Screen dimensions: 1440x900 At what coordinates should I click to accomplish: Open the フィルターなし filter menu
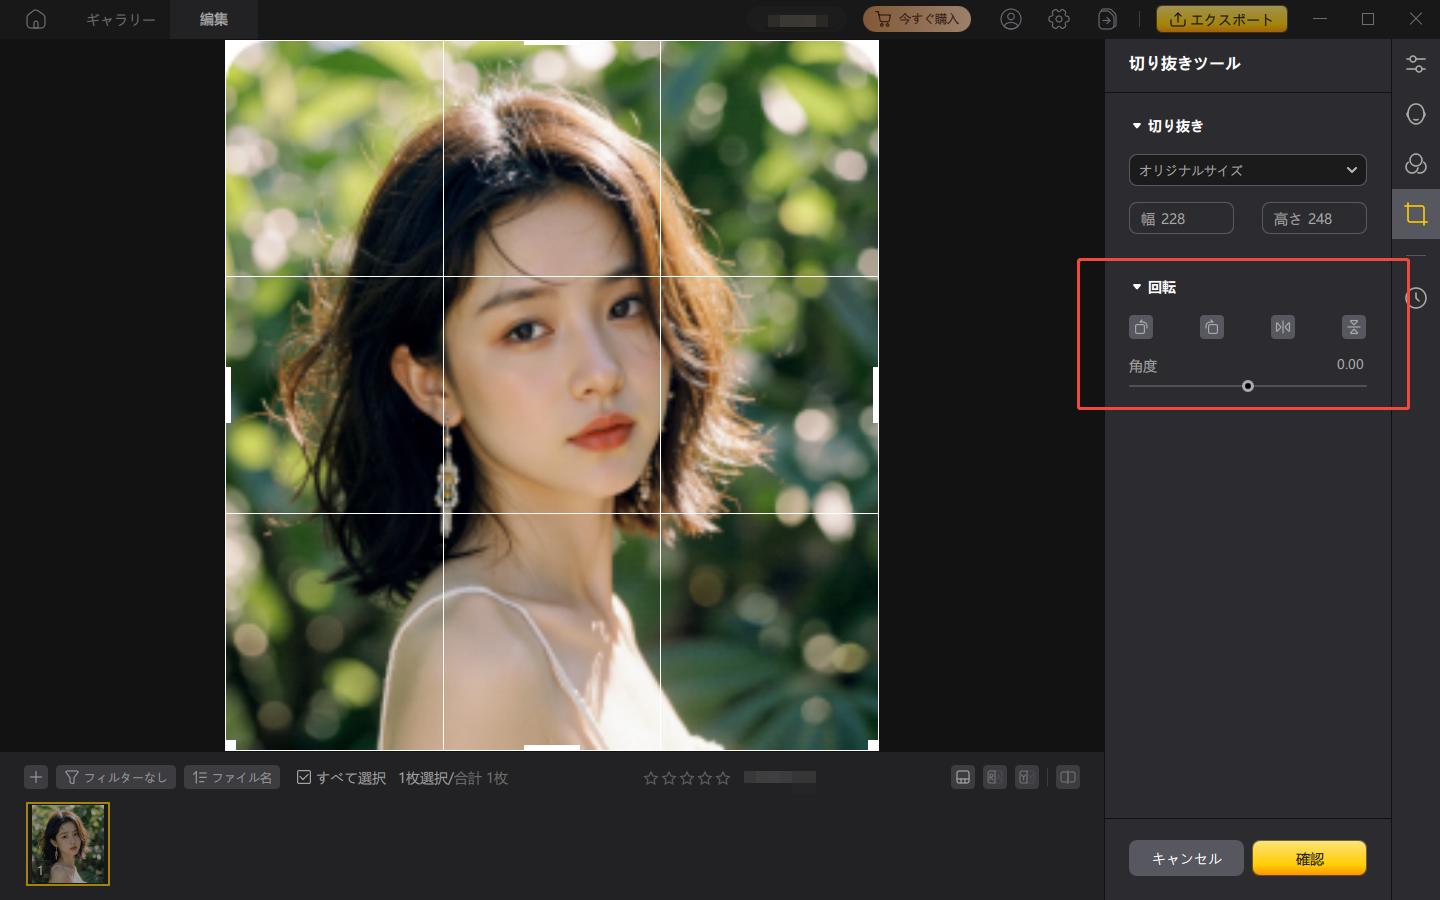pos(116,777)
